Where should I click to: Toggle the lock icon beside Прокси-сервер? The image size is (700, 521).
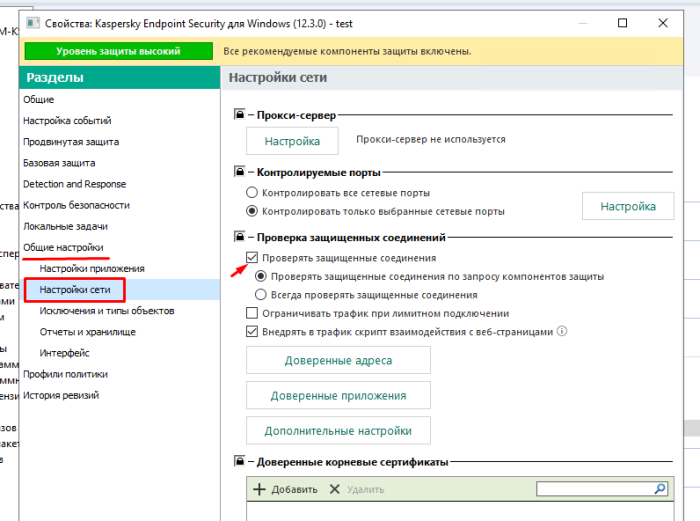240,115
